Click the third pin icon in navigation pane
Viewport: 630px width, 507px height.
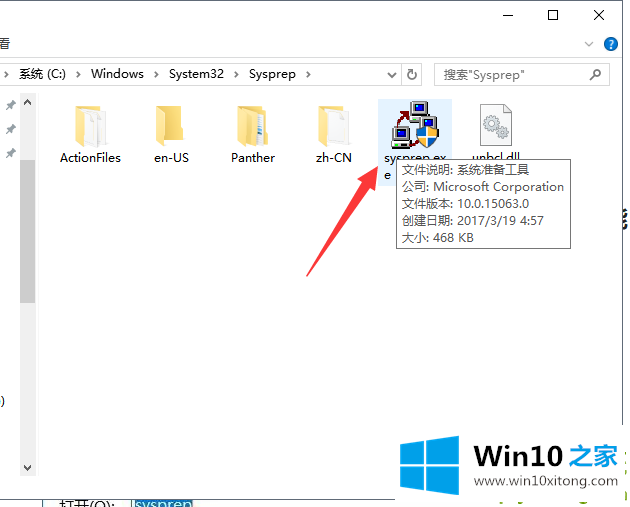10,153
